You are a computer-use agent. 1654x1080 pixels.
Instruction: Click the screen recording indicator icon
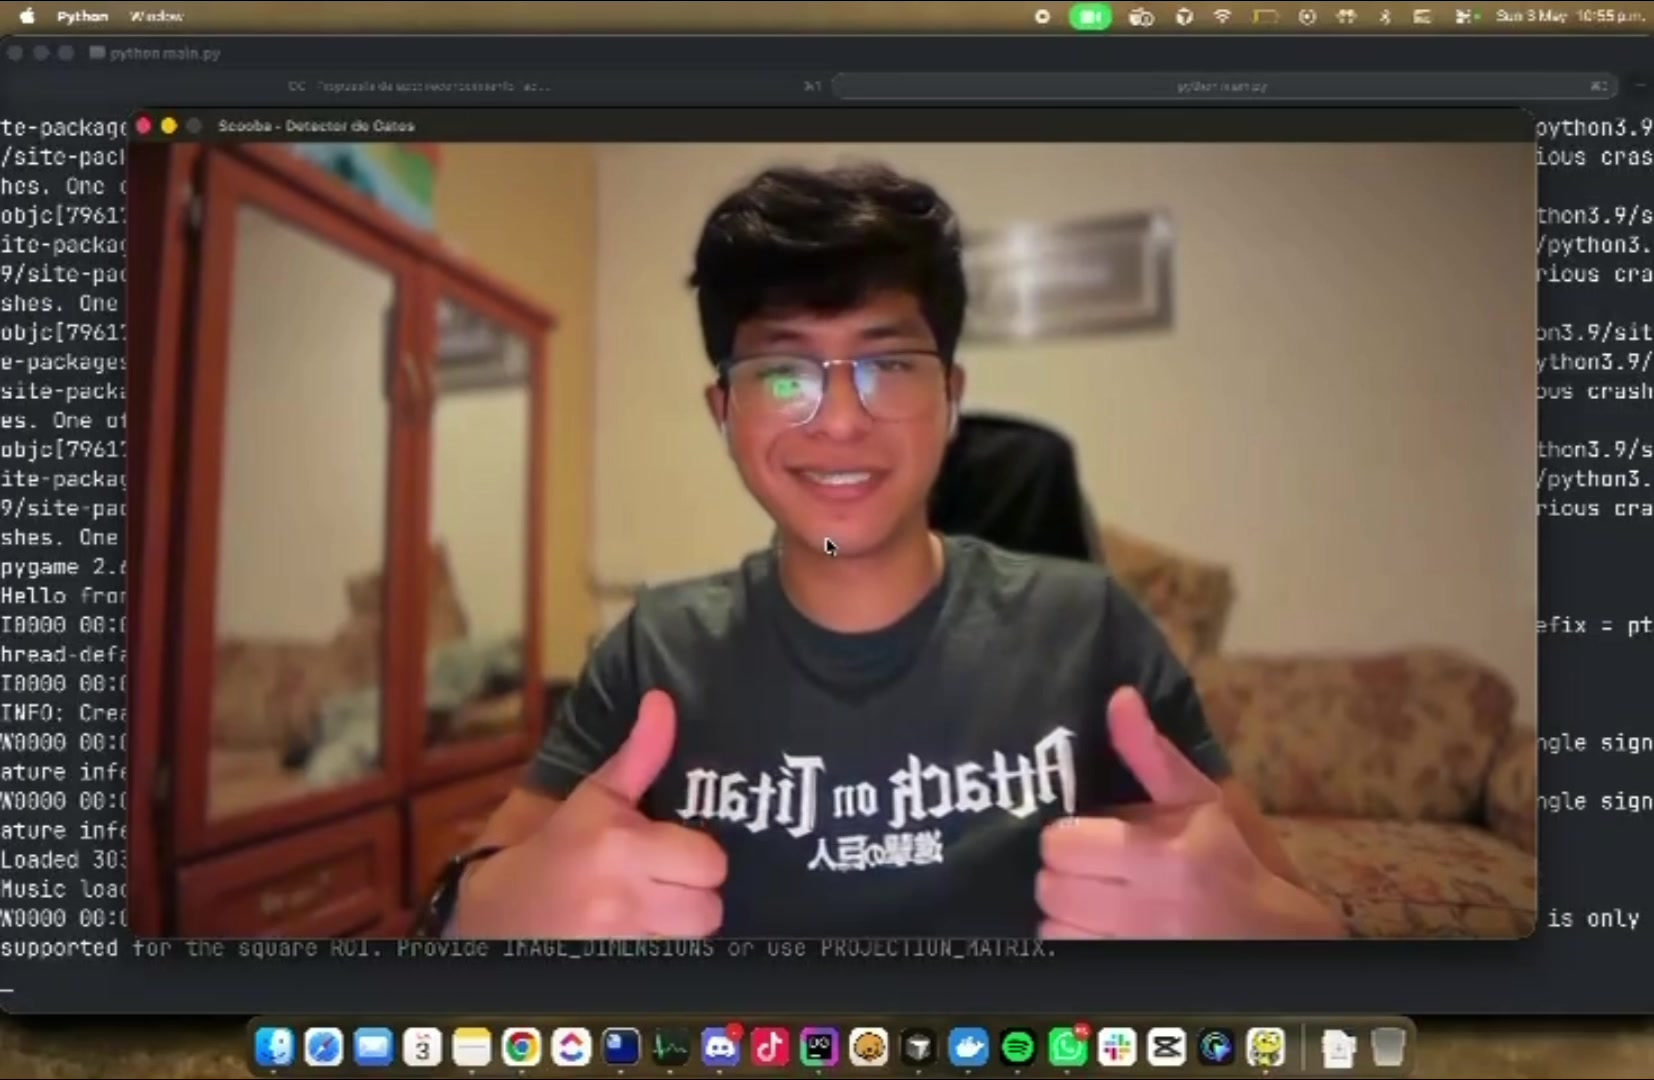[x=1042, y=16]
